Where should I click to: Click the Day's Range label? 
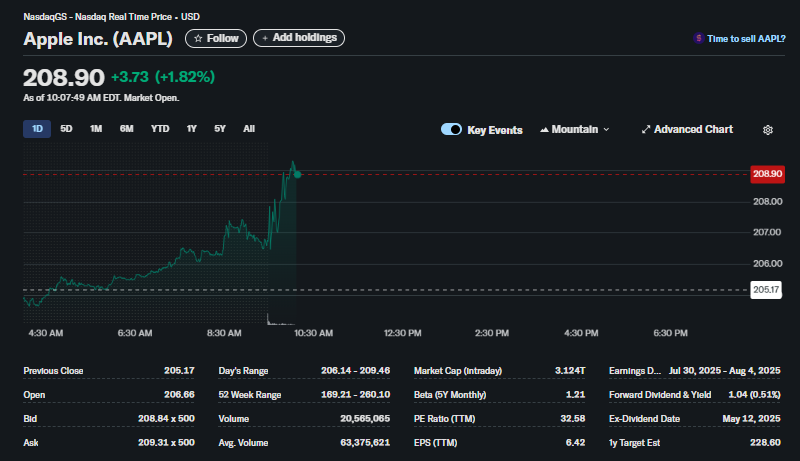click(243, 371)
